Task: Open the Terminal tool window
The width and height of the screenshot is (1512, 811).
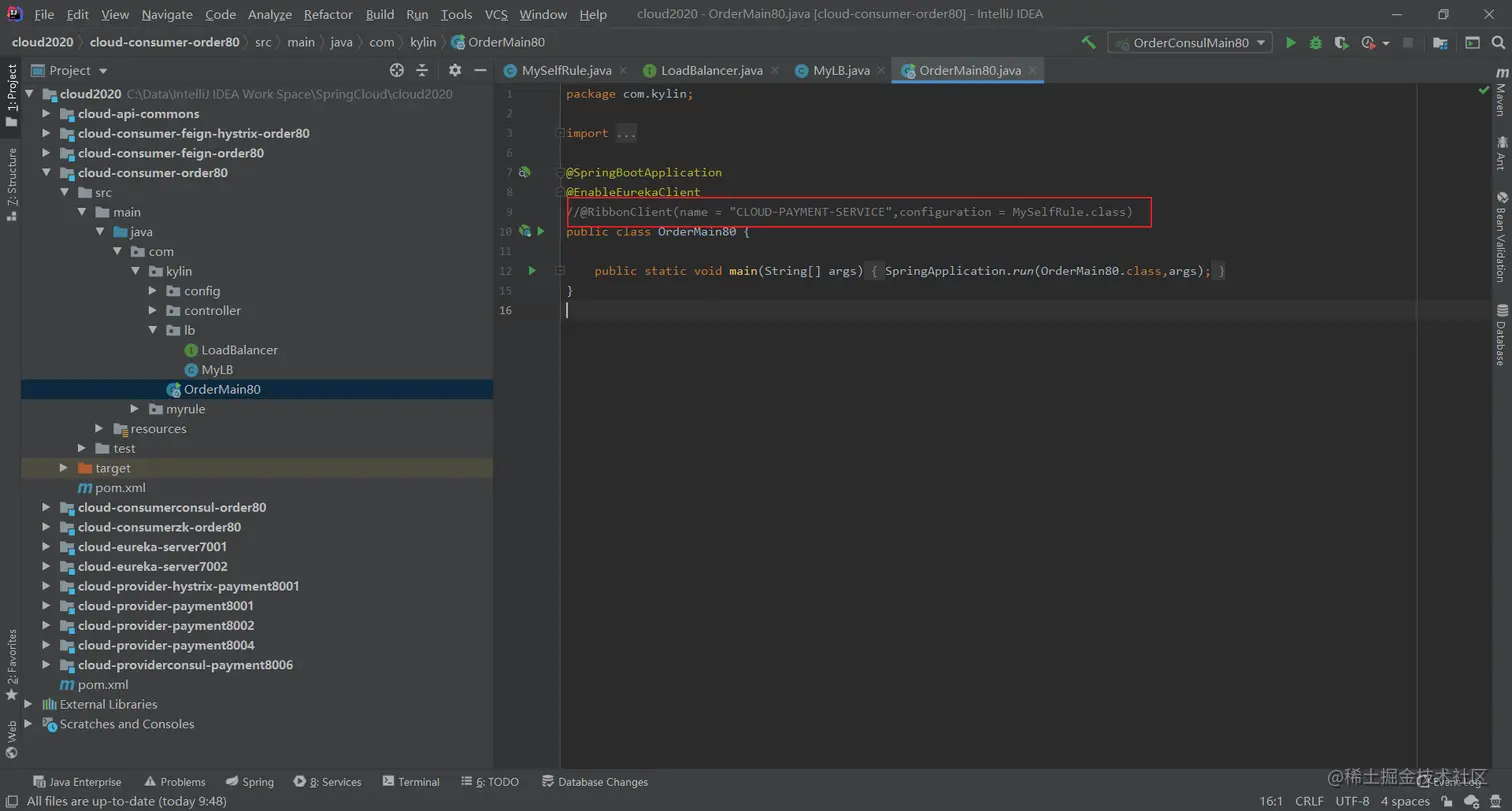Action: (410, 782)
